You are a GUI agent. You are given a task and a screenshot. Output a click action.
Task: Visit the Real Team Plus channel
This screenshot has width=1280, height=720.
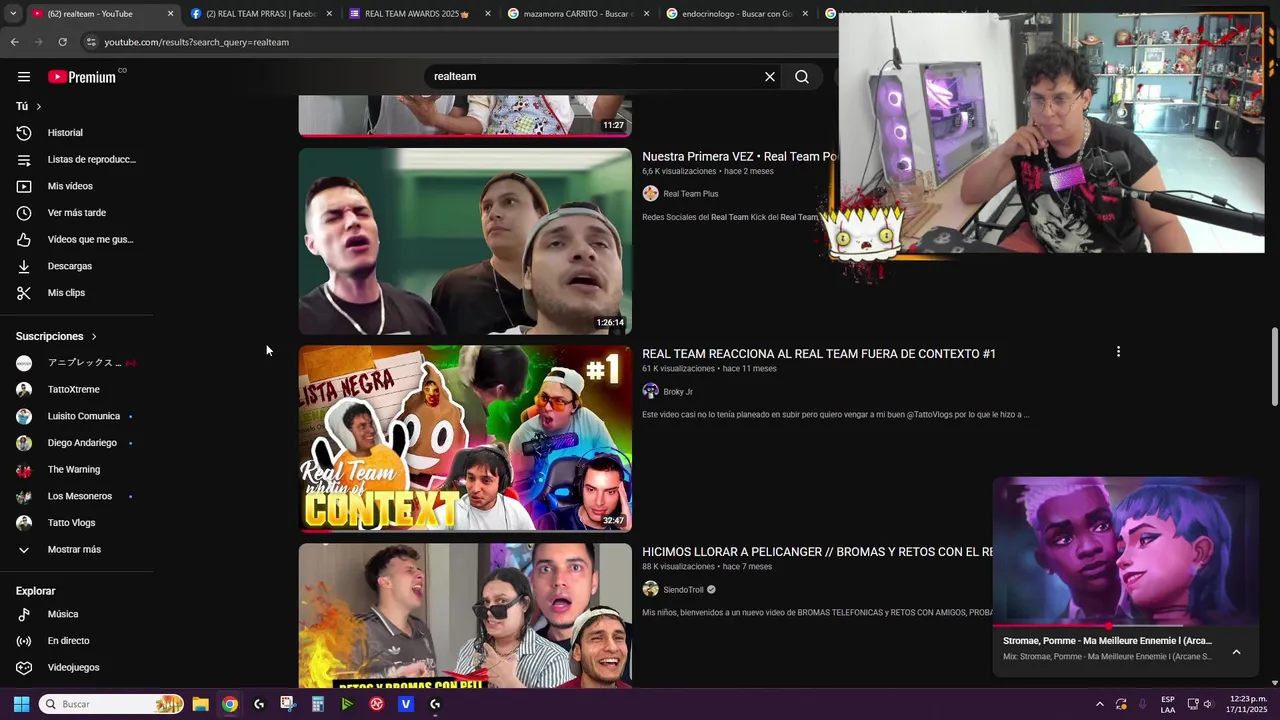(x=690, y=194)
